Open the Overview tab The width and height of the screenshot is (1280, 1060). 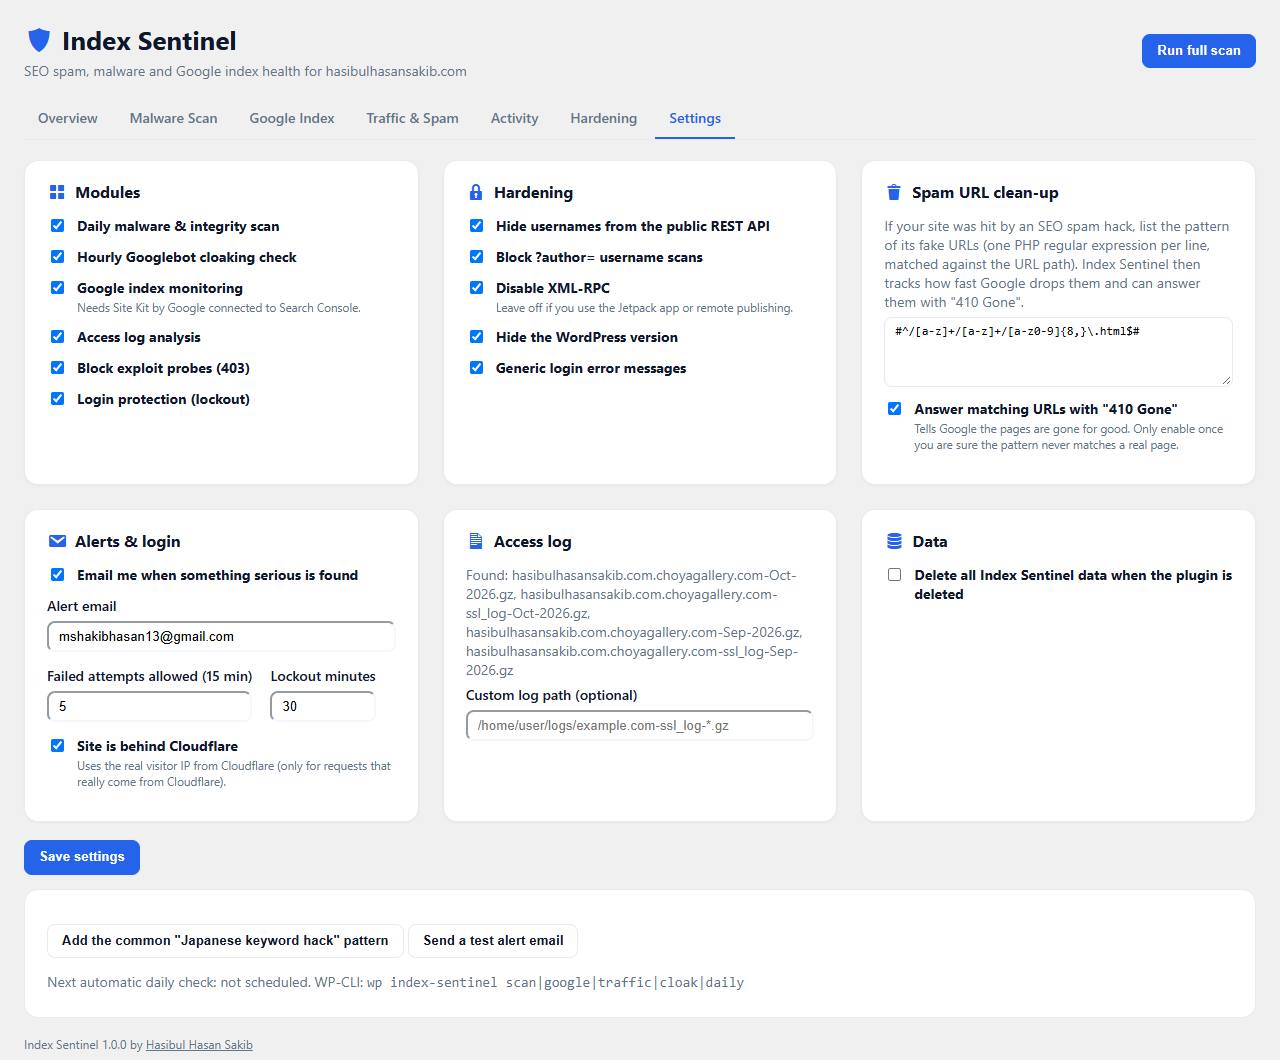68,118
